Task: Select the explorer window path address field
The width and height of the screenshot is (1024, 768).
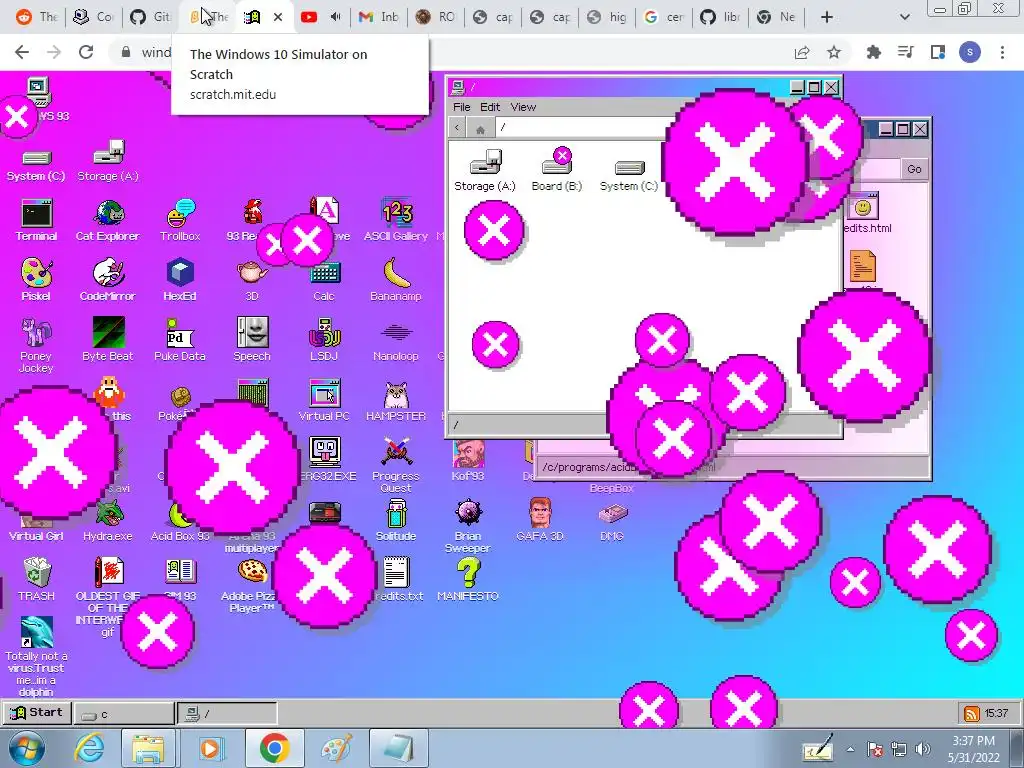Action: click(581, 128)
